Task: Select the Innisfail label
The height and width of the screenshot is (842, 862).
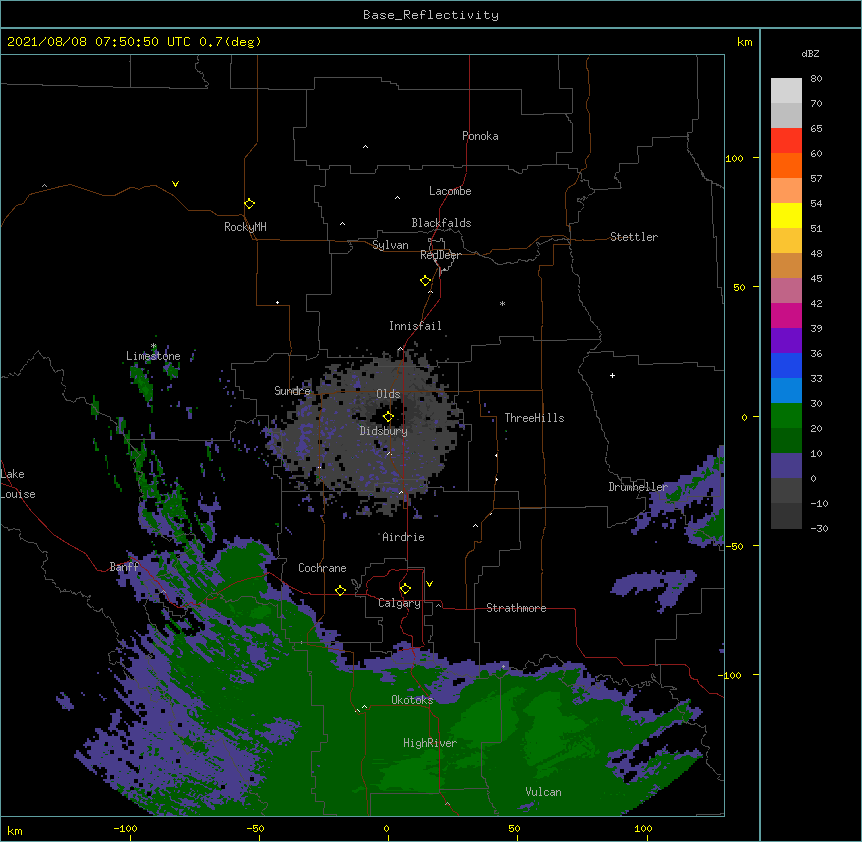Action: (415, 326)
